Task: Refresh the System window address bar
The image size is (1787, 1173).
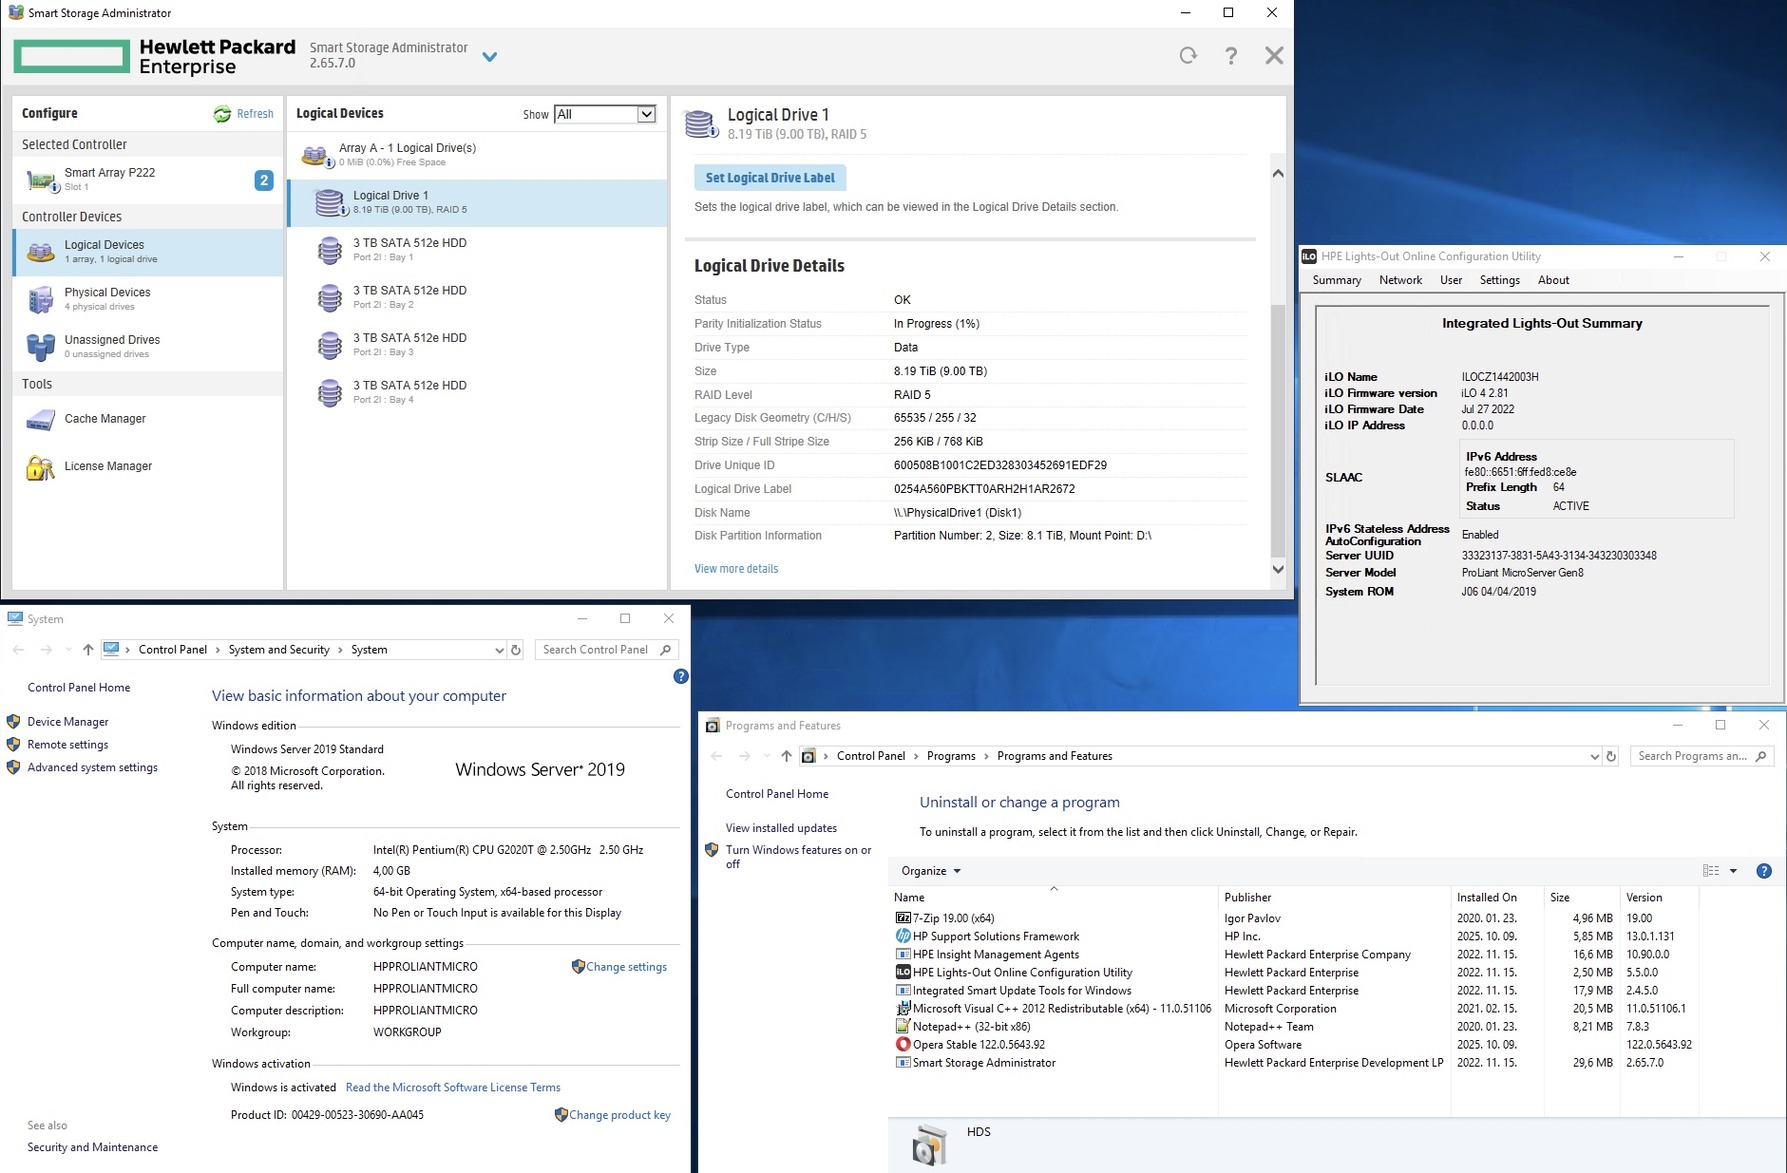Action: (516, 650)
